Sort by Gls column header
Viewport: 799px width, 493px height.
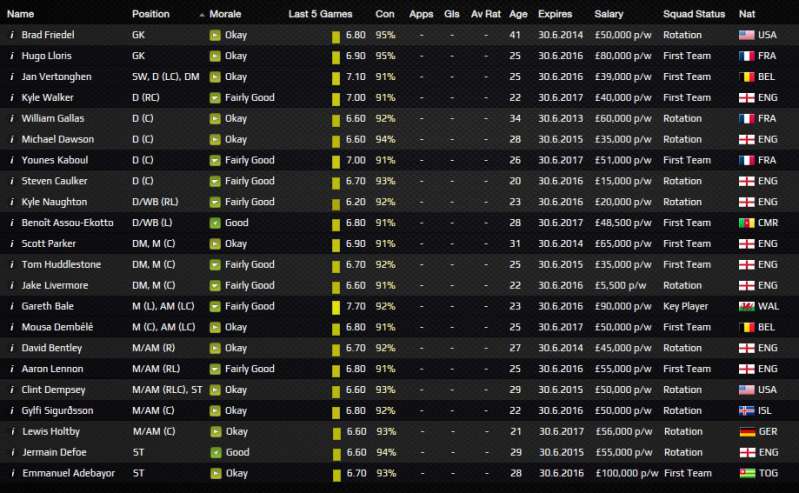451,14
